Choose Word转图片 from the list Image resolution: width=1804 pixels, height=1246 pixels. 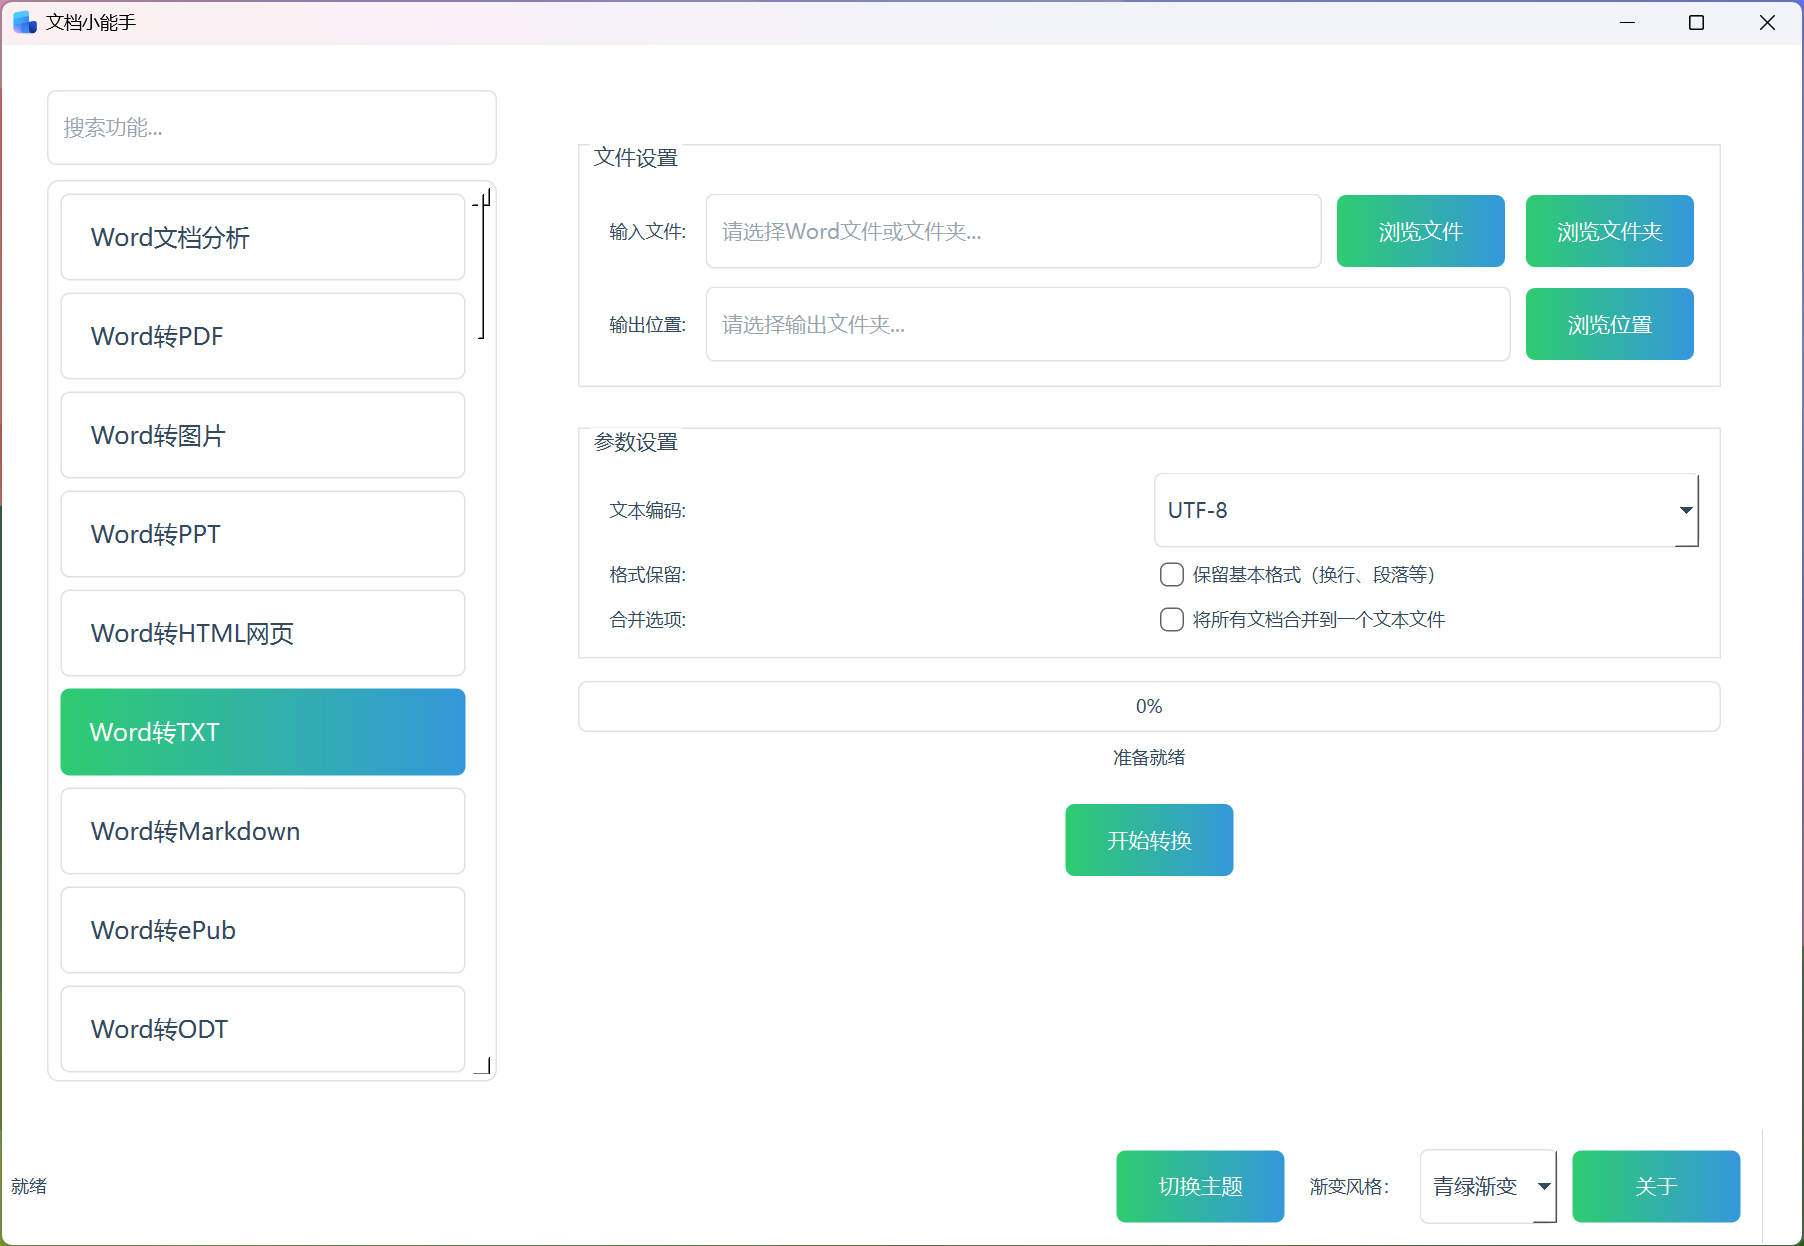[x=262, y=435]
